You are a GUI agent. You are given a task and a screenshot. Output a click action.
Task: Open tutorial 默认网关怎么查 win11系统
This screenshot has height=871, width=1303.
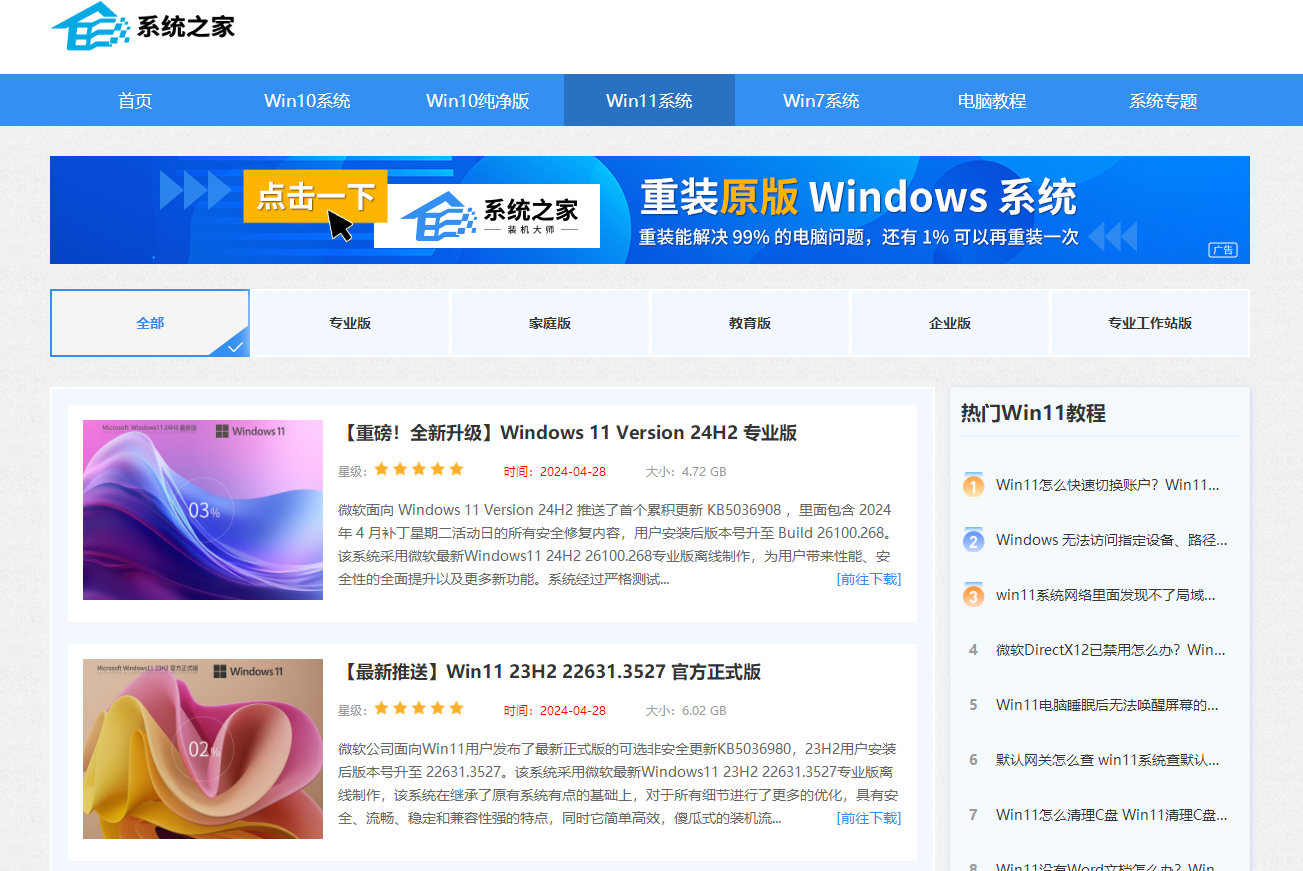coord(1108,760)
